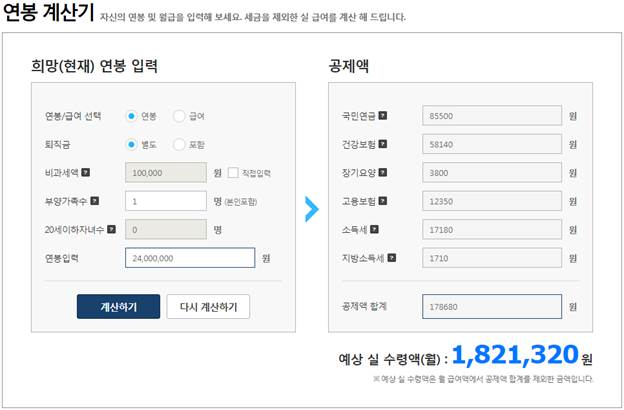Image resolution: width=624 pixels, height=410 pixels.
Task: Click the 퇴직금 label
Action: click(x=57, y=144)
